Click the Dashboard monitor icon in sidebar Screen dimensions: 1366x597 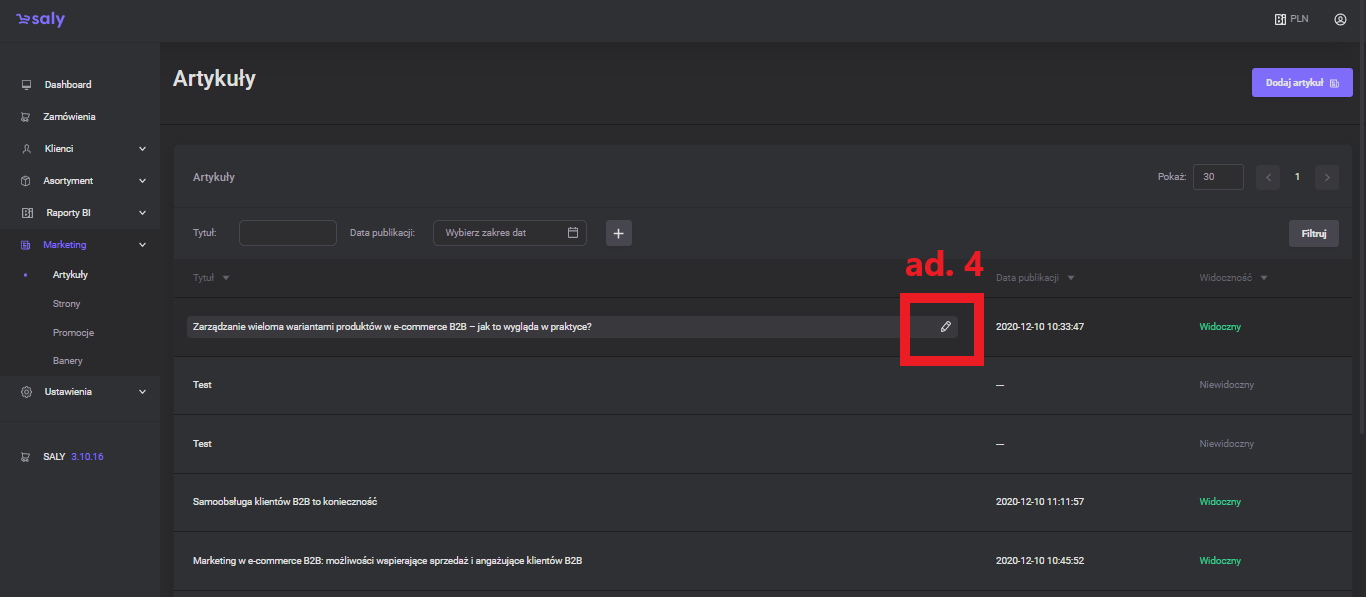(27, 85)
